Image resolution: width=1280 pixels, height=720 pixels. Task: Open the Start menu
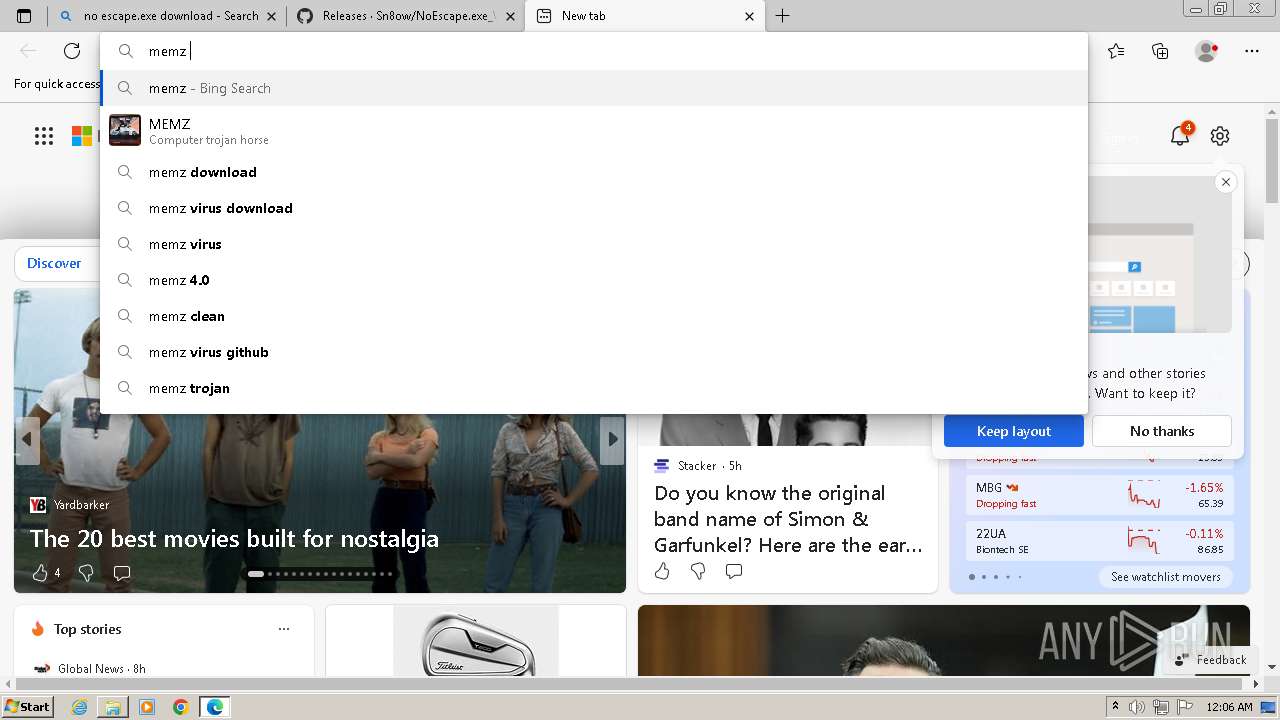(x=28, y=707)
